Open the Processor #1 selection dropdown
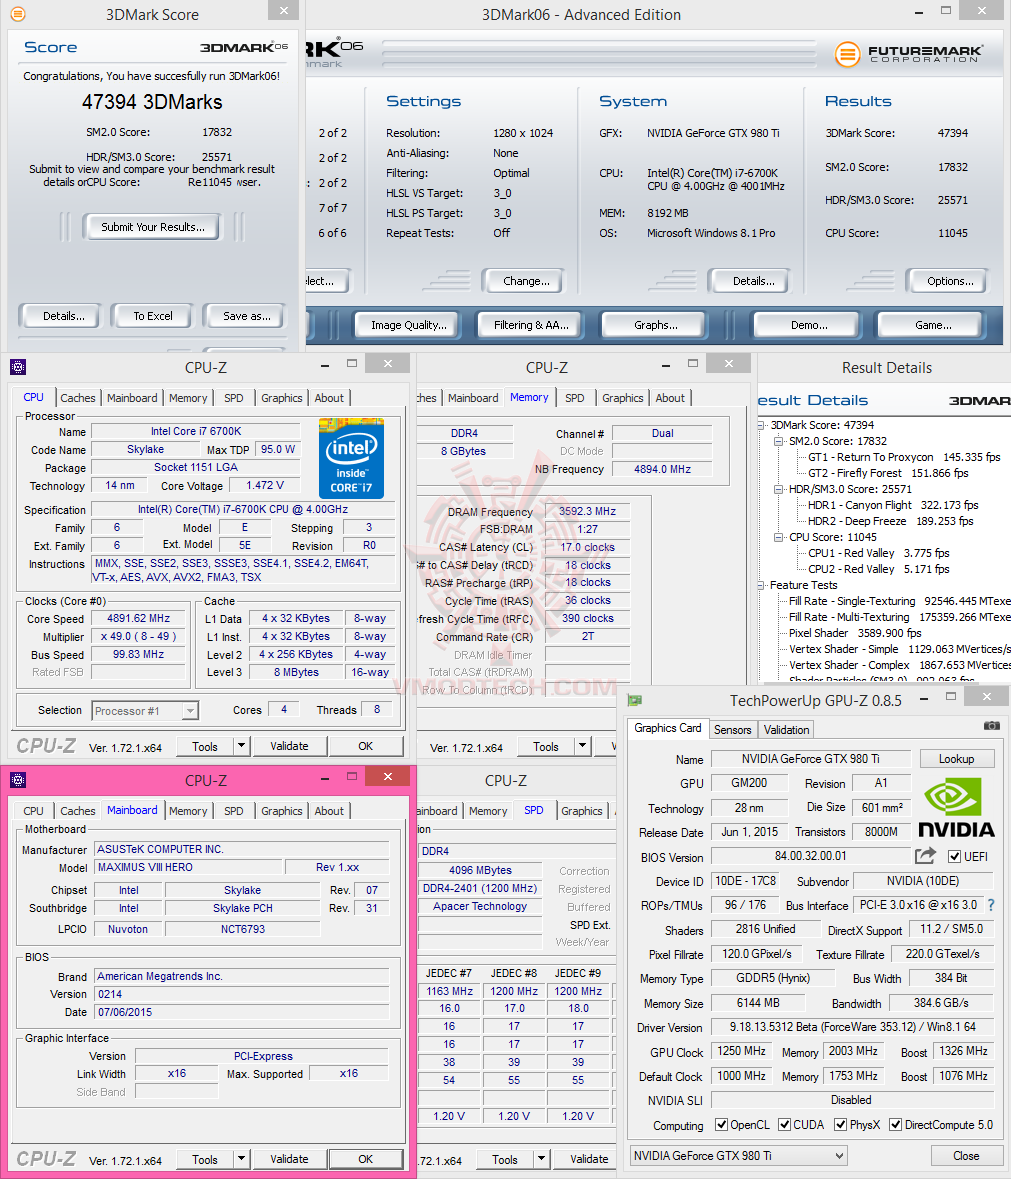The image size is (1011, 1179). point(145,711)
